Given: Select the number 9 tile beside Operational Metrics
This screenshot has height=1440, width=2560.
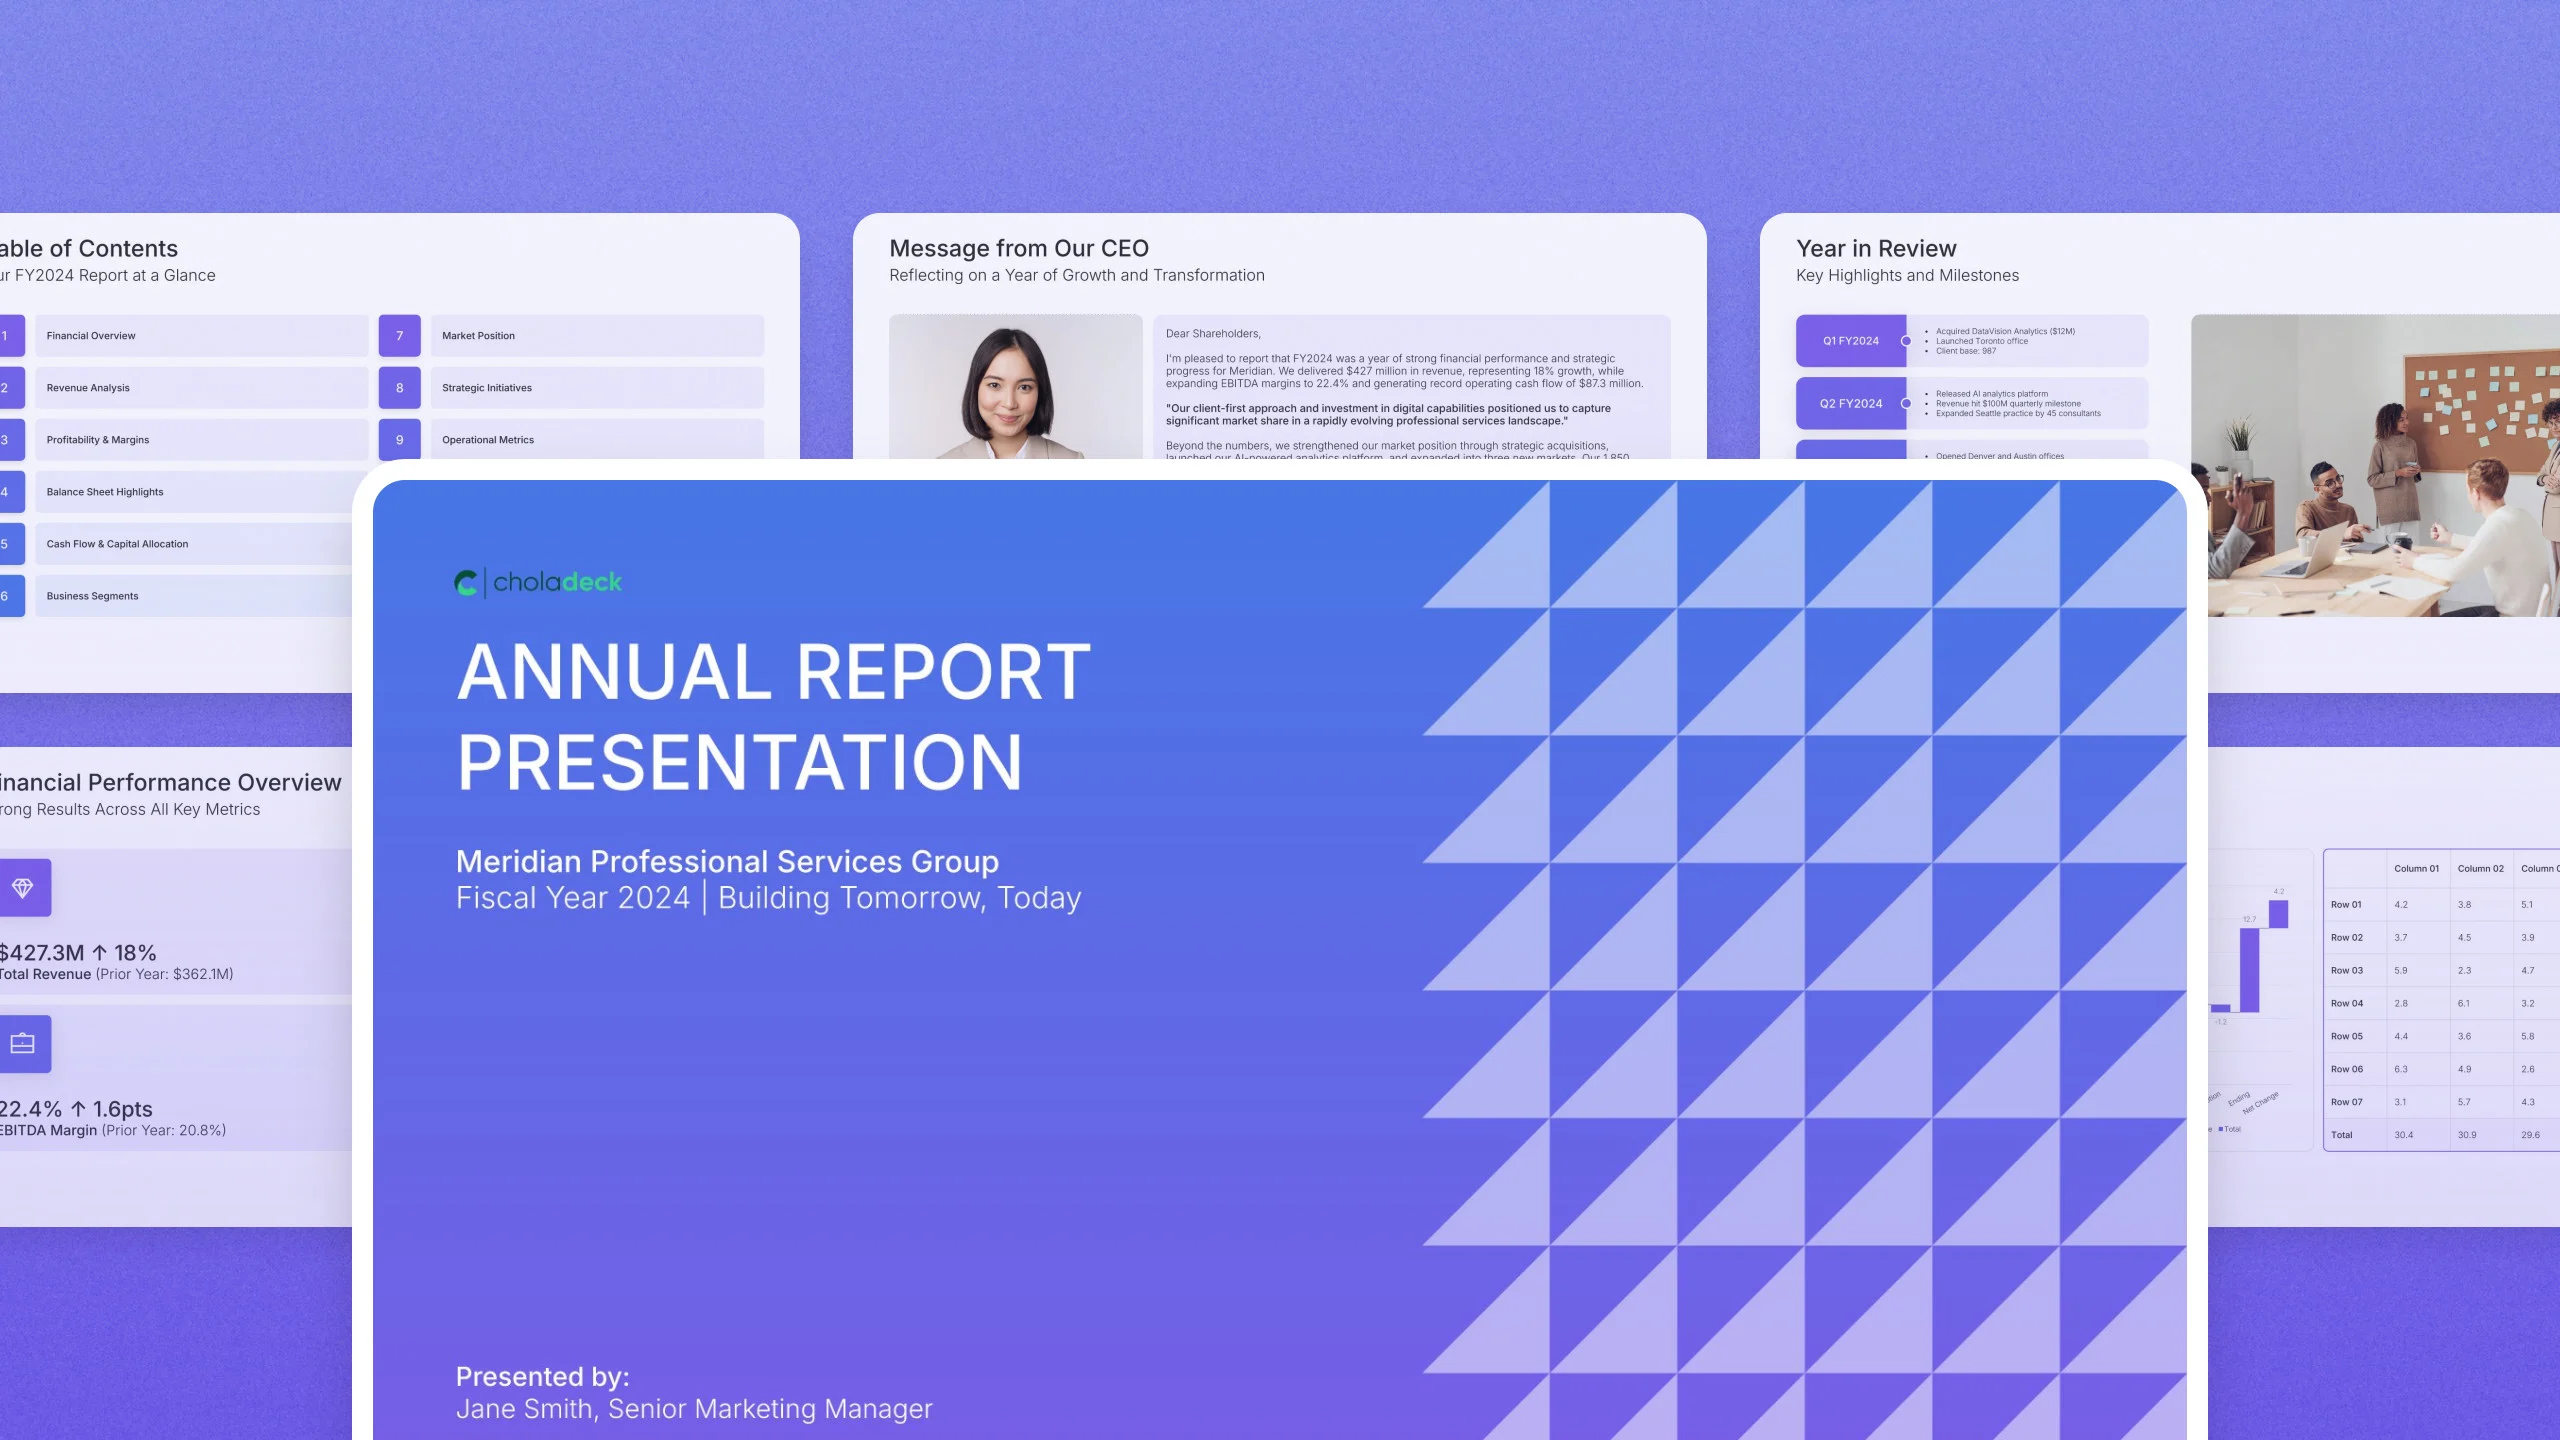Looking at the screenshot, I should point(400,440).
